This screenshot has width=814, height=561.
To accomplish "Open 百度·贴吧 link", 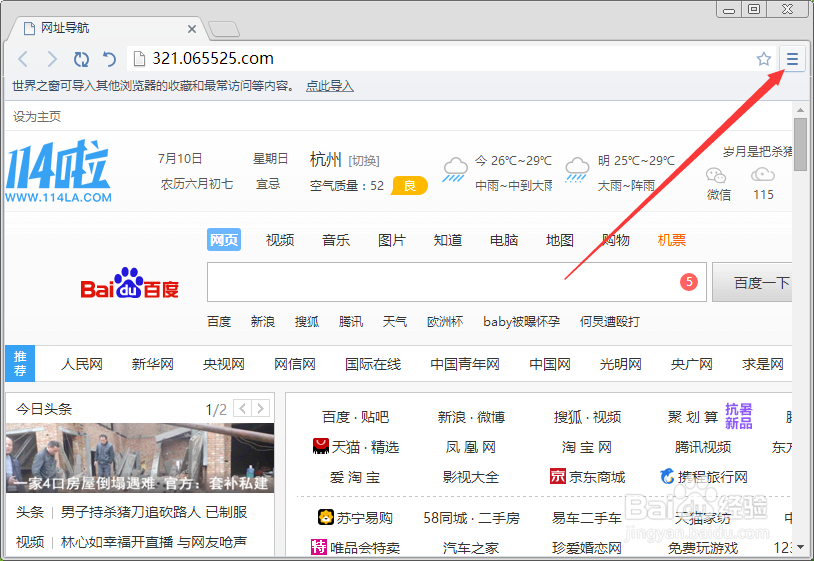I will (355, 417).
